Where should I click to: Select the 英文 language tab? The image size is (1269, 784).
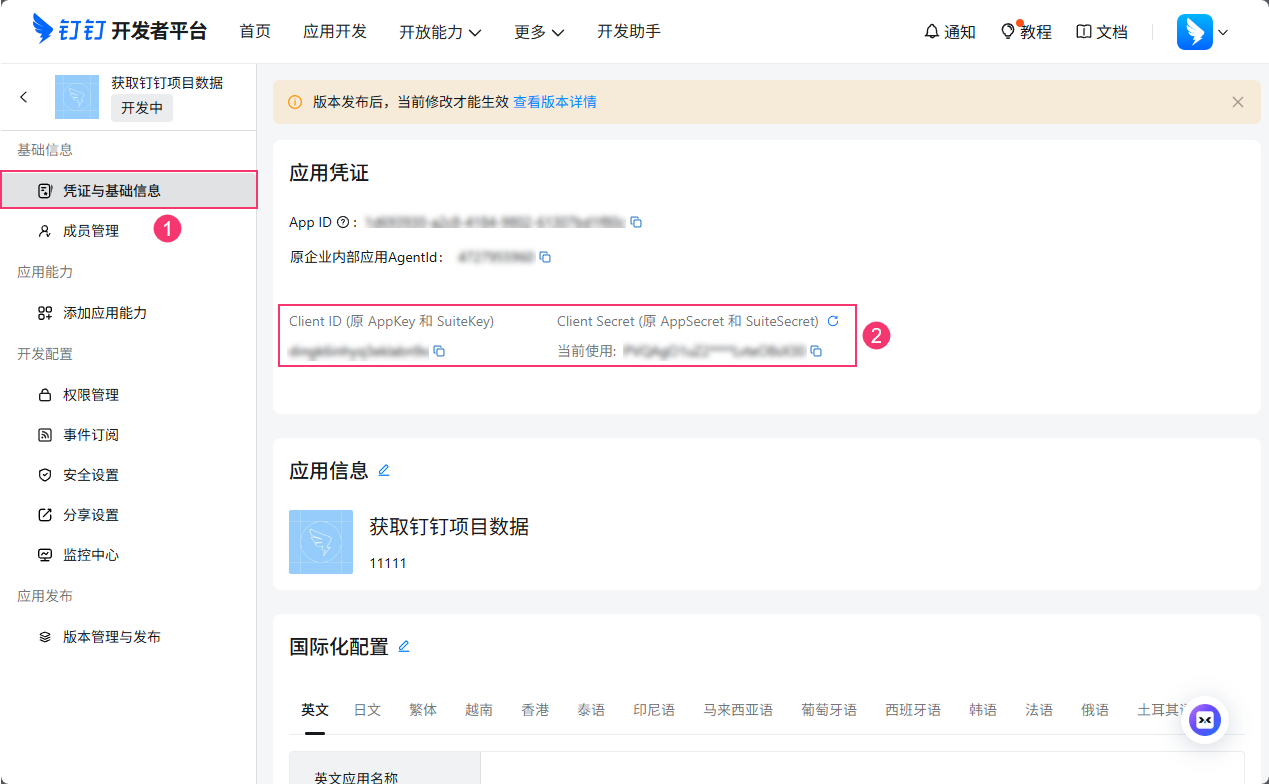[x=315, y=710]
